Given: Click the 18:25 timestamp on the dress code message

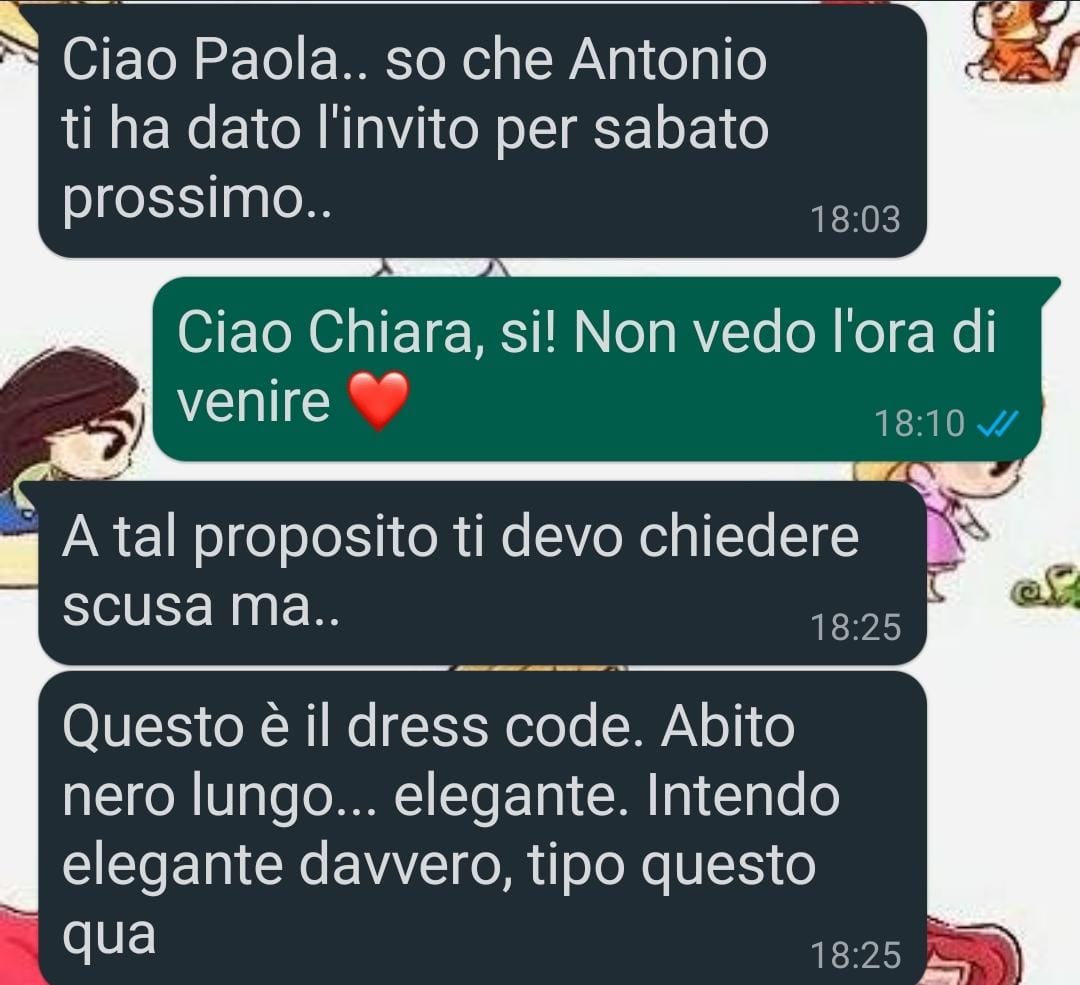Looking at the screenshot, I should pos(855,955).
